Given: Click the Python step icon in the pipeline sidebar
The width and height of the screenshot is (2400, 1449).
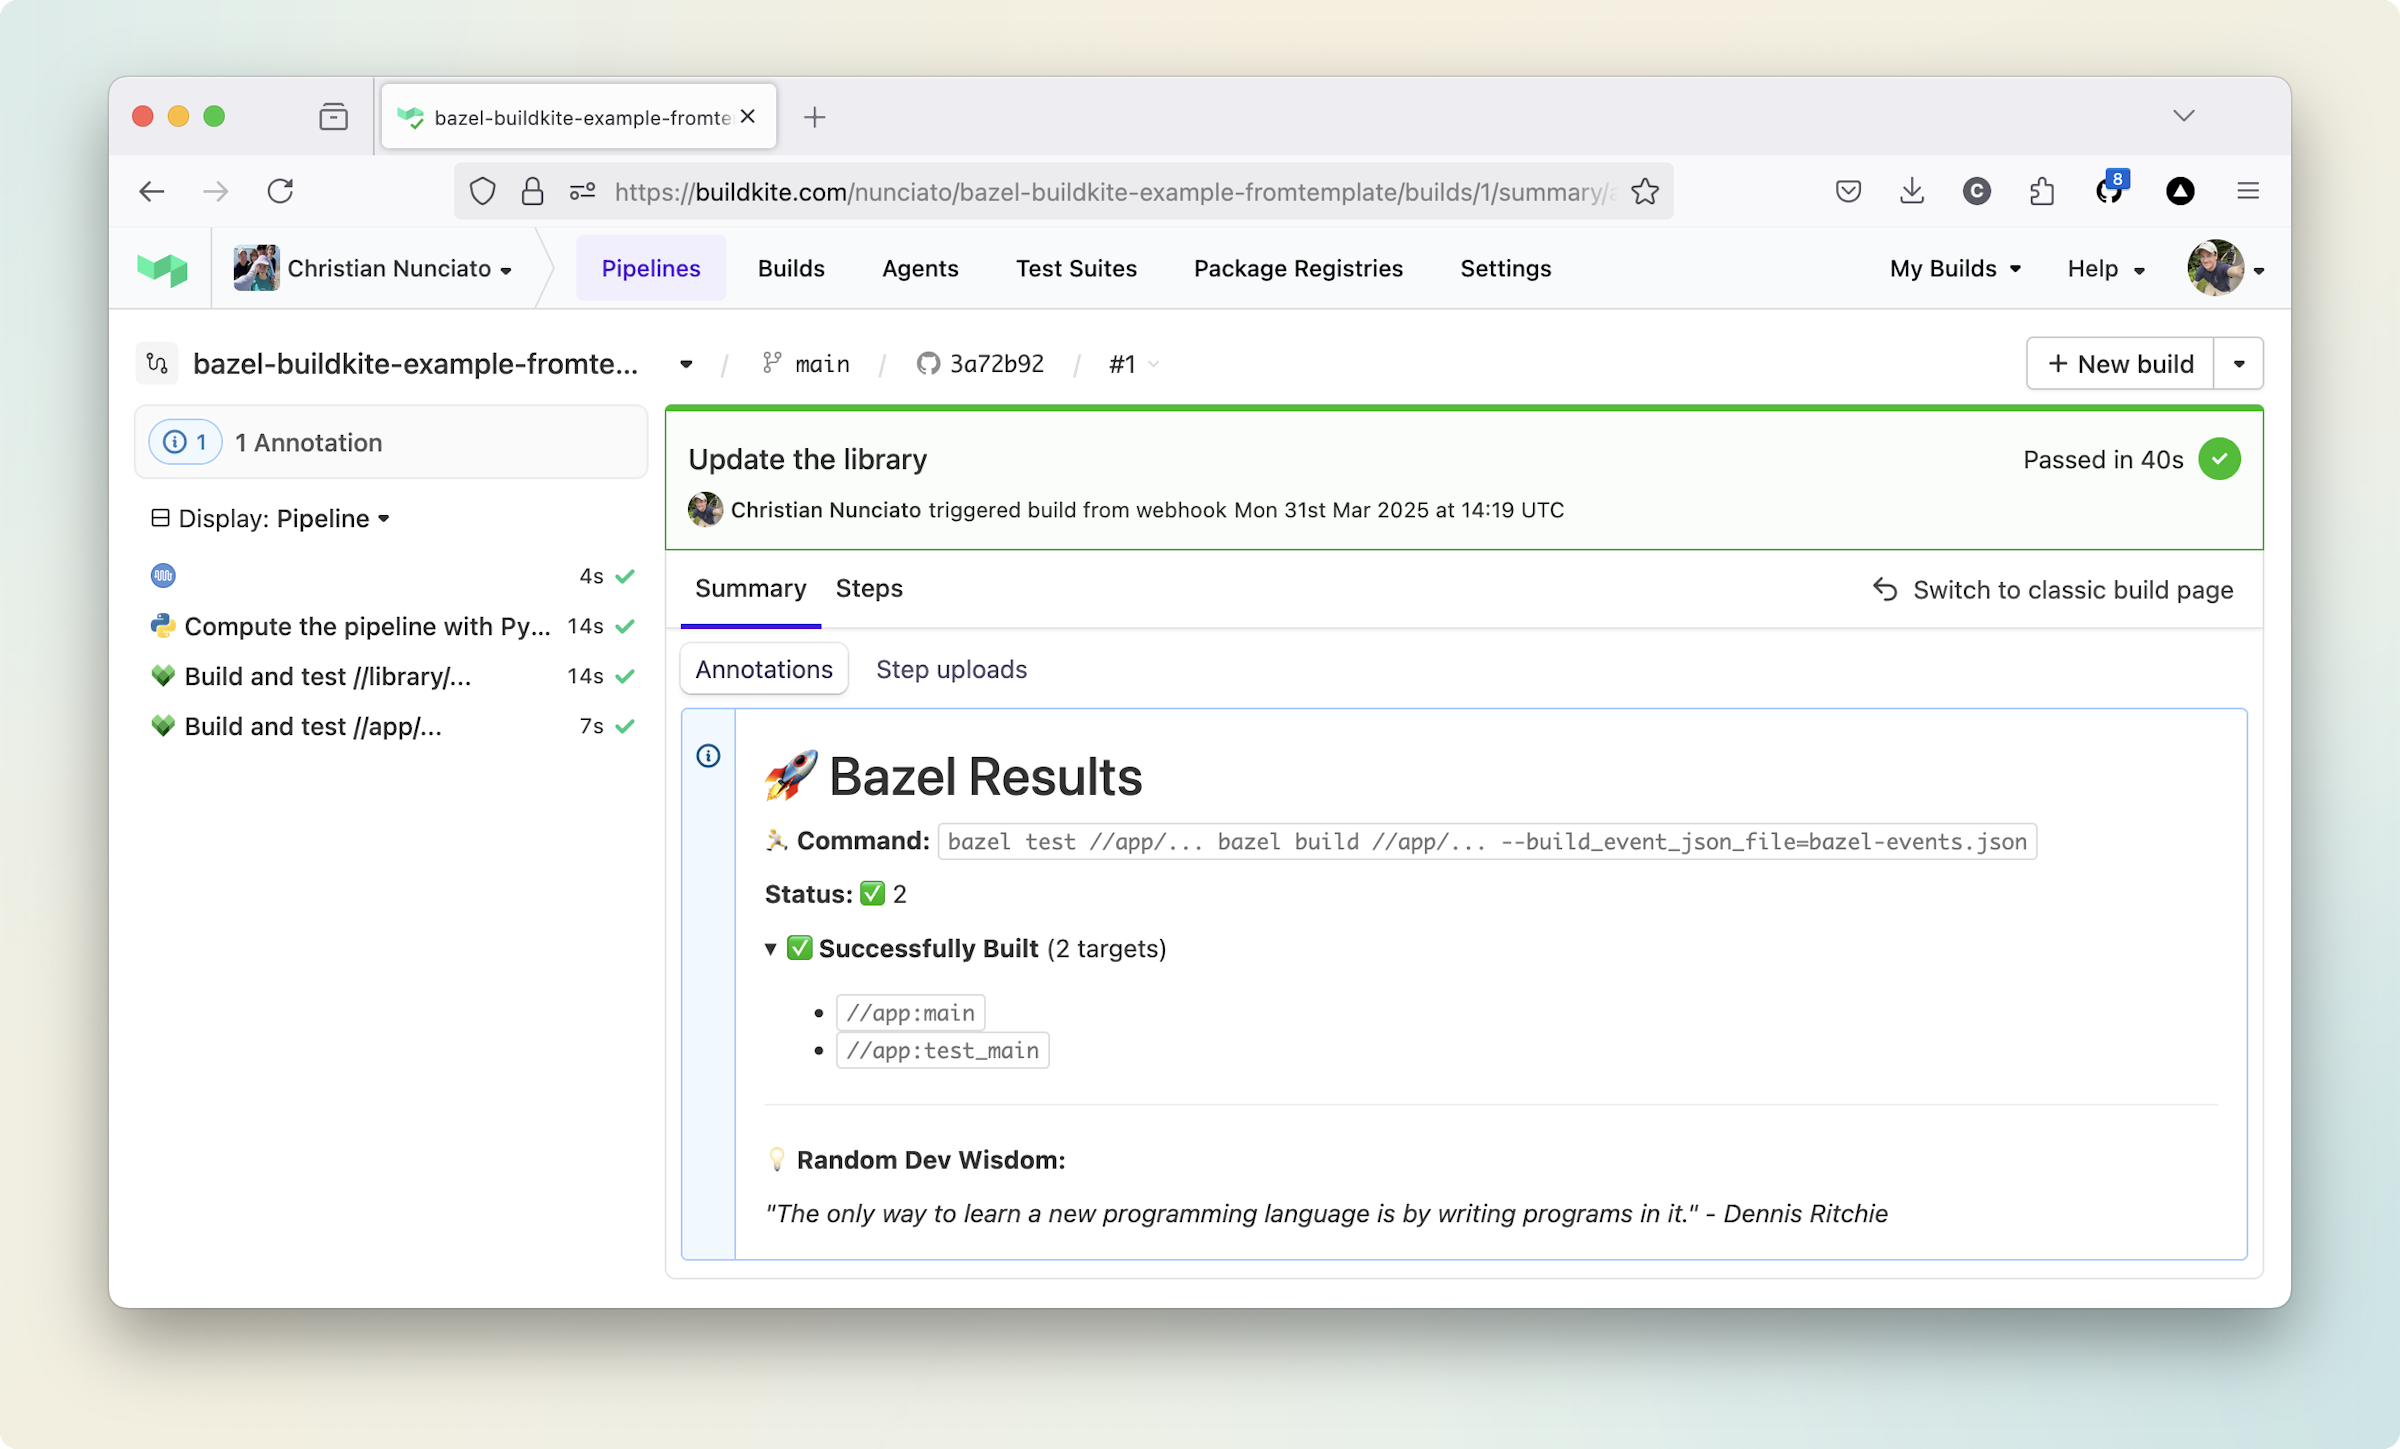Looking at the screenshot, I should click(x=163, y=626).
